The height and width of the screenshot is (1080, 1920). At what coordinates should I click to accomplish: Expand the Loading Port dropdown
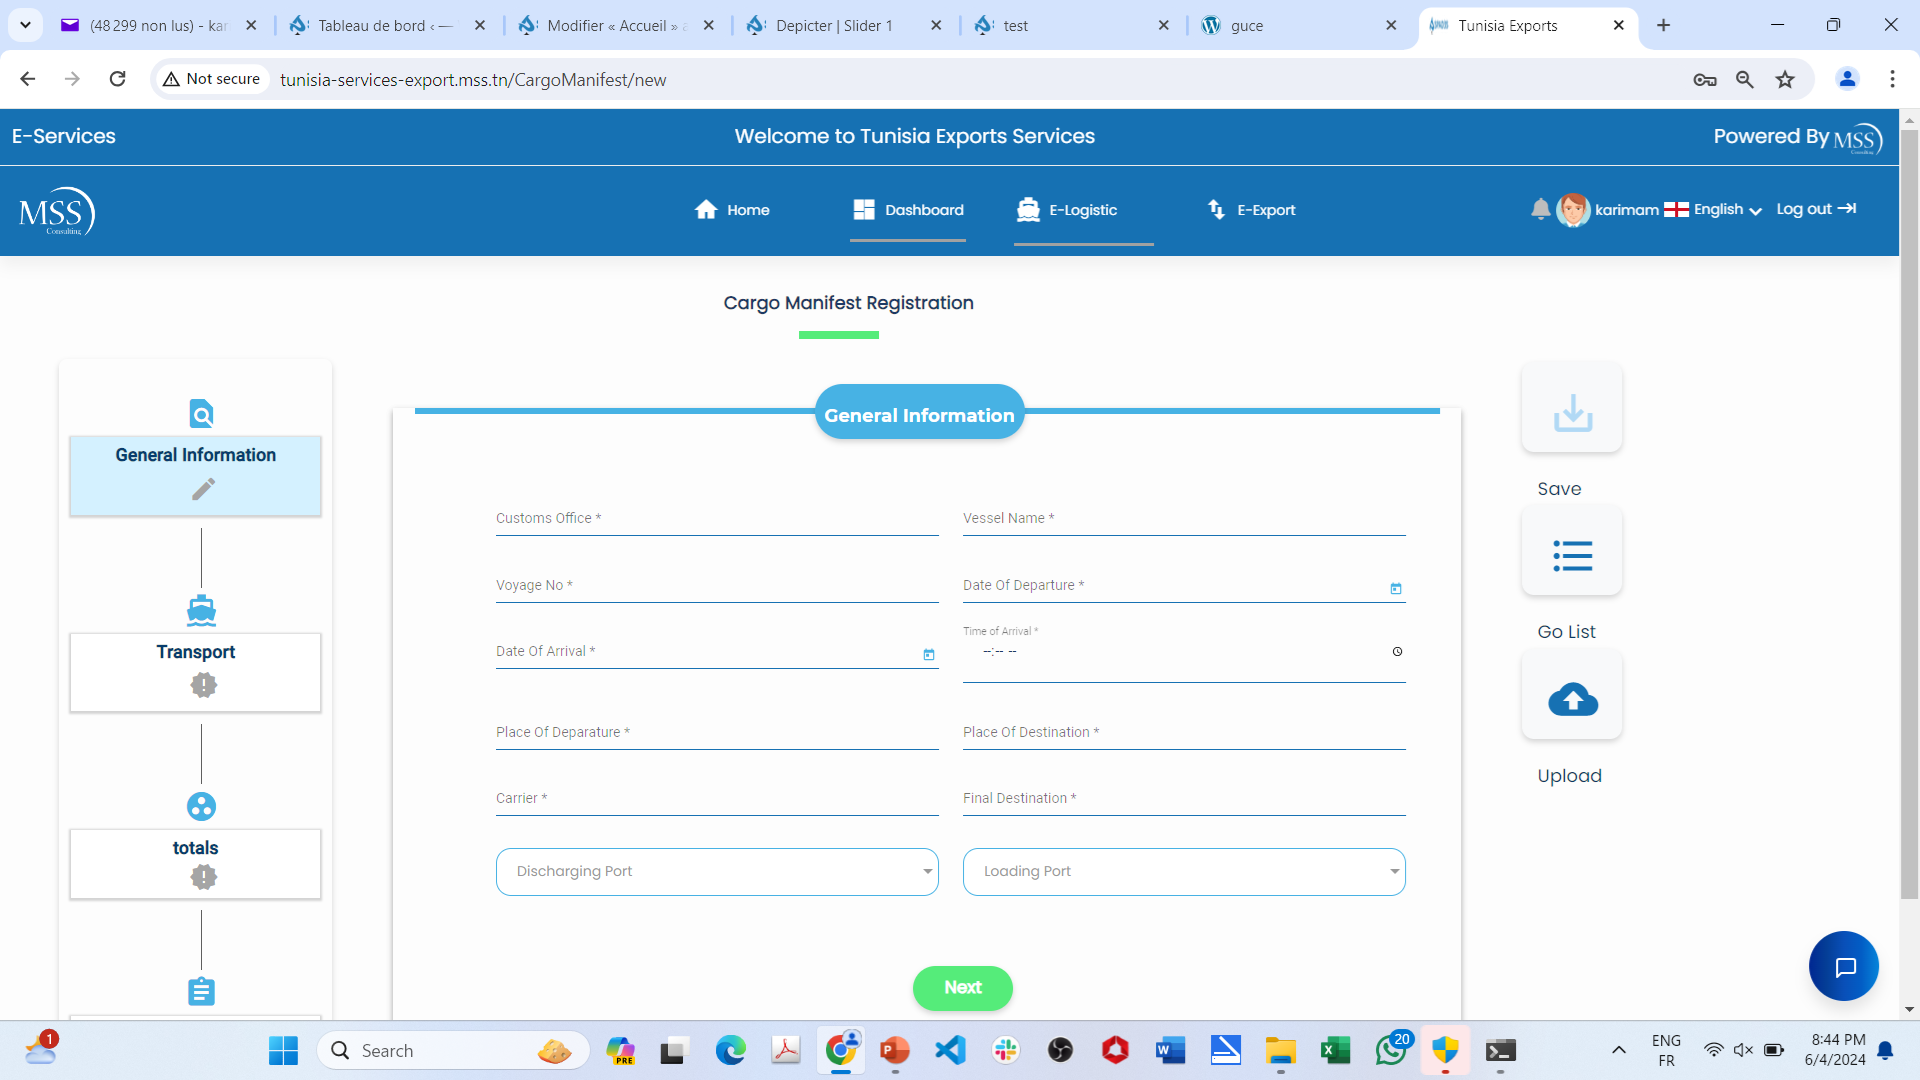1184,872
